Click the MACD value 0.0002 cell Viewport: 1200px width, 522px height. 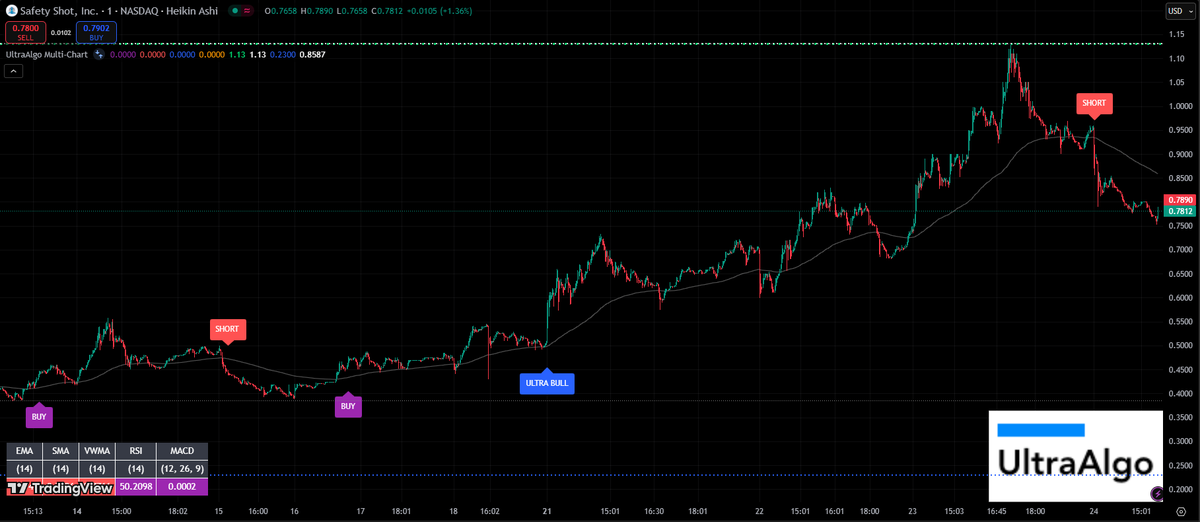182,487
